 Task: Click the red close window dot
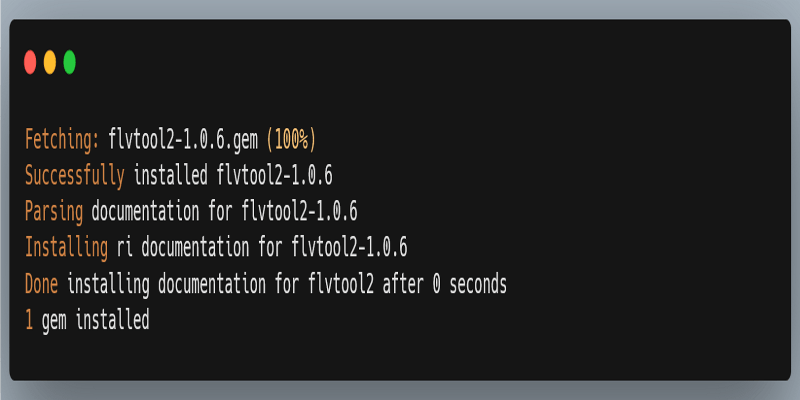pos(30,63)
